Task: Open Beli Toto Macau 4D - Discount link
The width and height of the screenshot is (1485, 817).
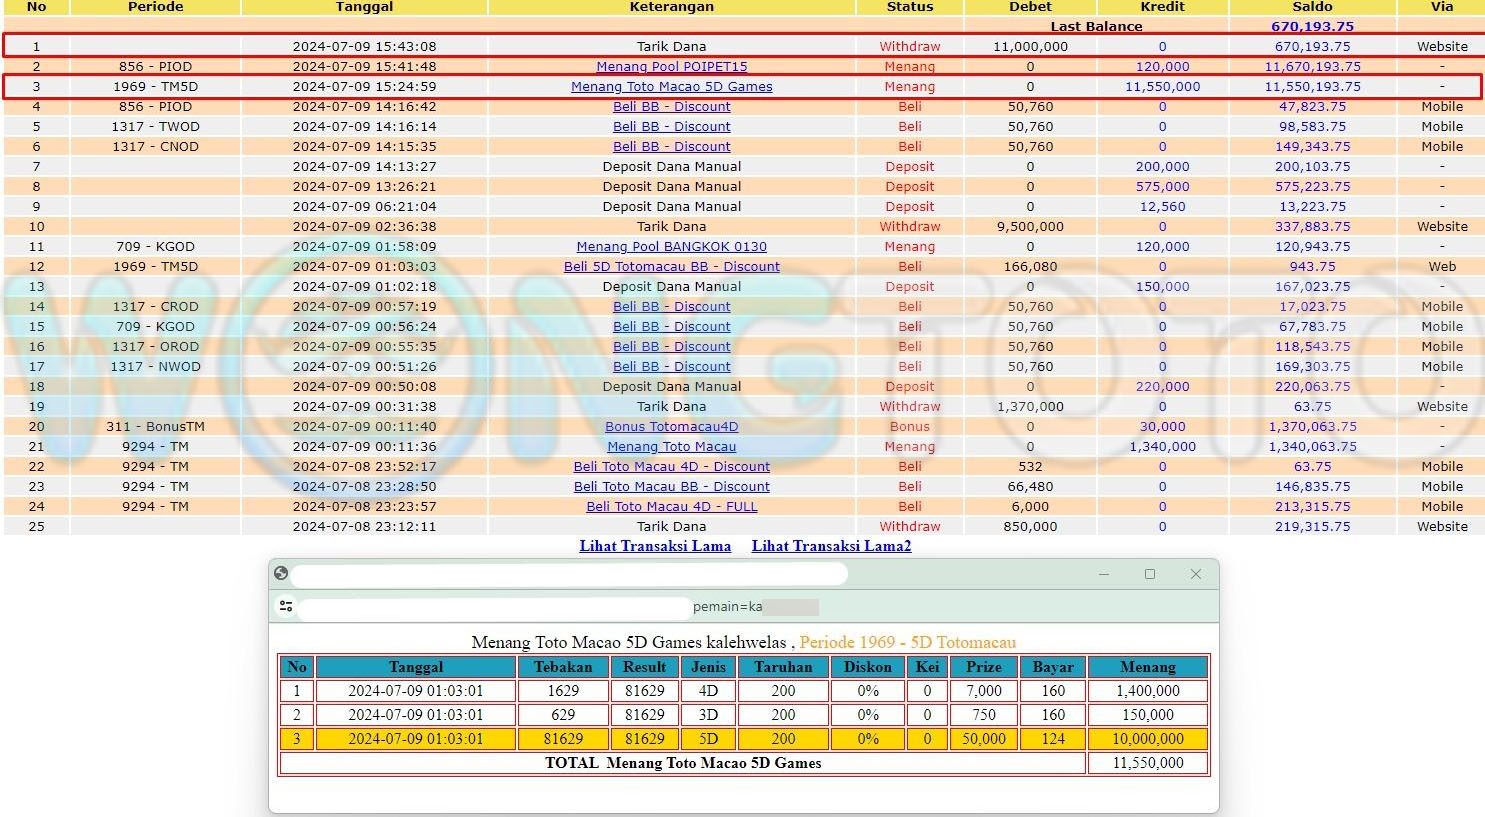Action: tap(671, 467)
